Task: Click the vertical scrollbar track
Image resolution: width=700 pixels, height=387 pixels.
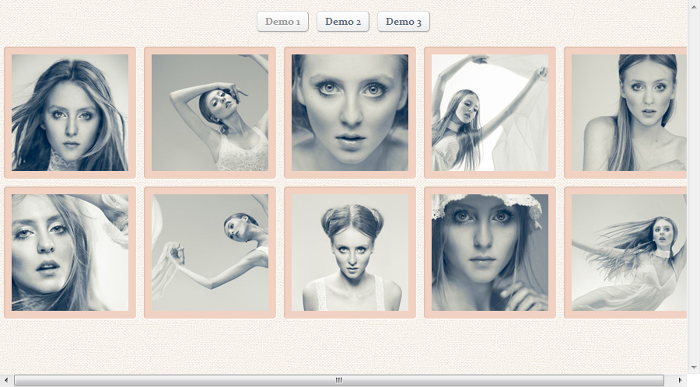Action: click(694, 187)
